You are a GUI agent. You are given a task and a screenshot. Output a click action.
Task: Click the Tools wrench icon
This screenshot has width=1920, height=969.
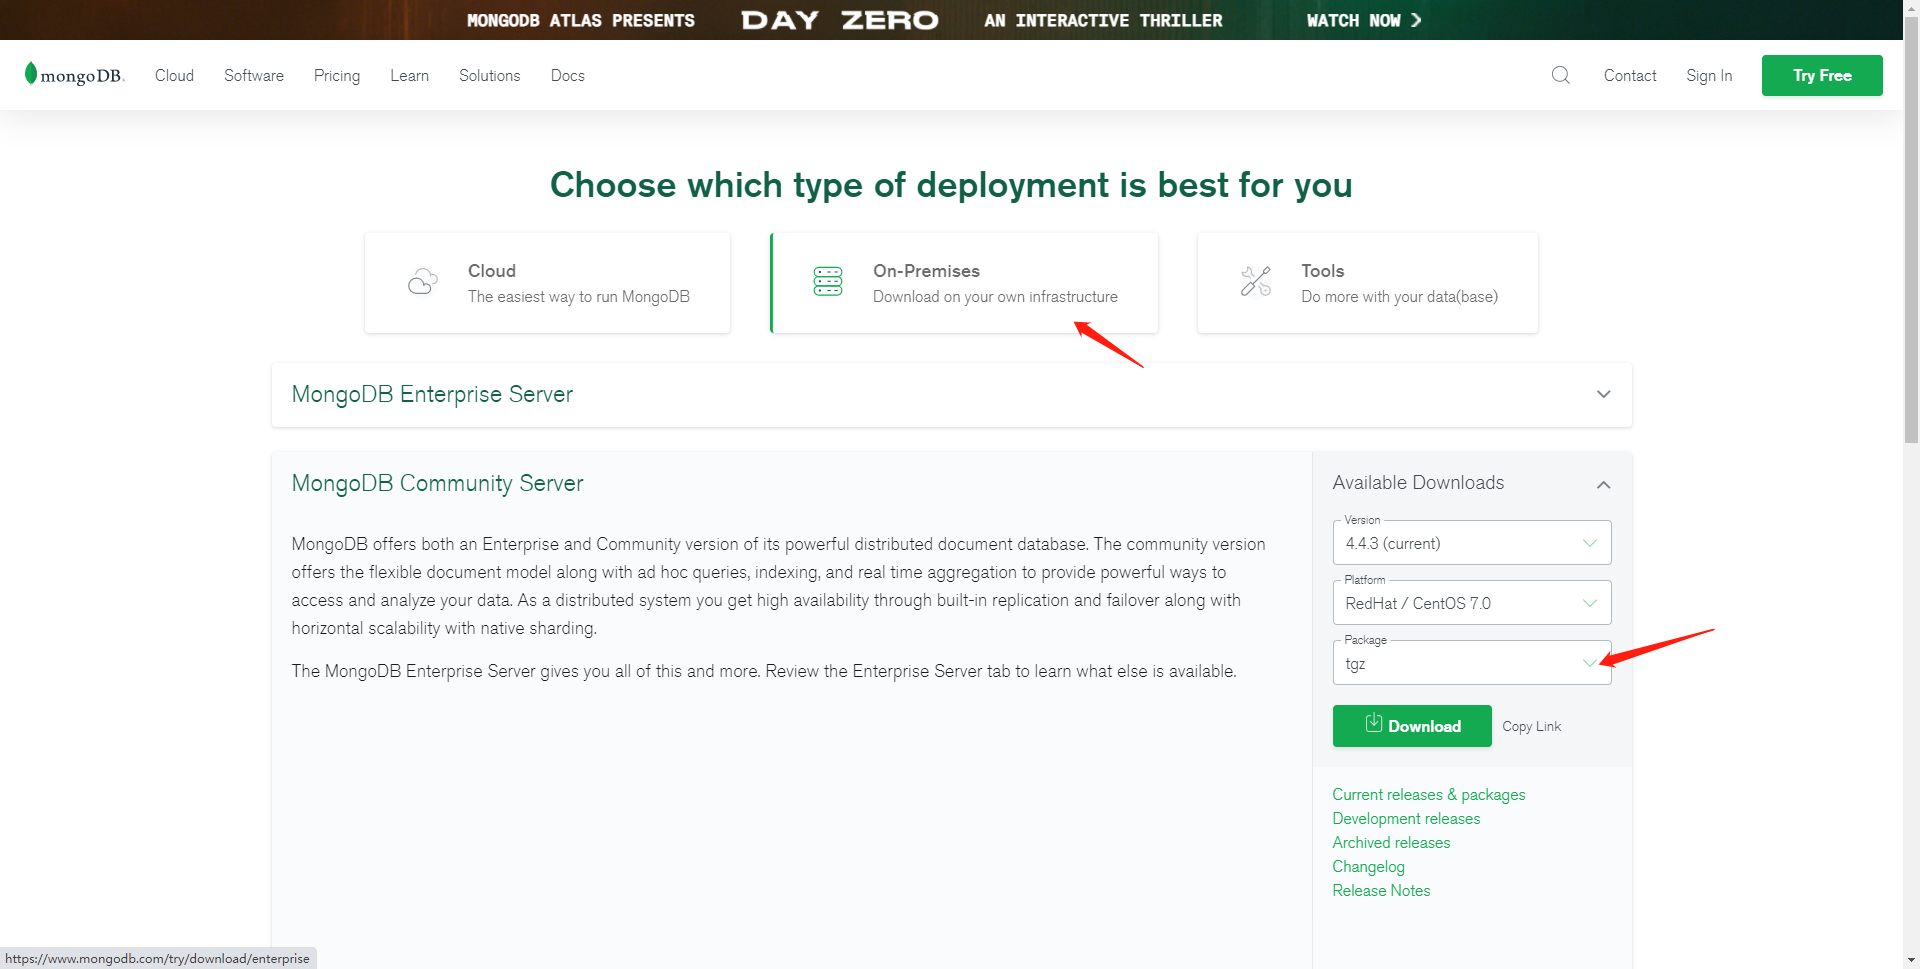[1255, 282]
